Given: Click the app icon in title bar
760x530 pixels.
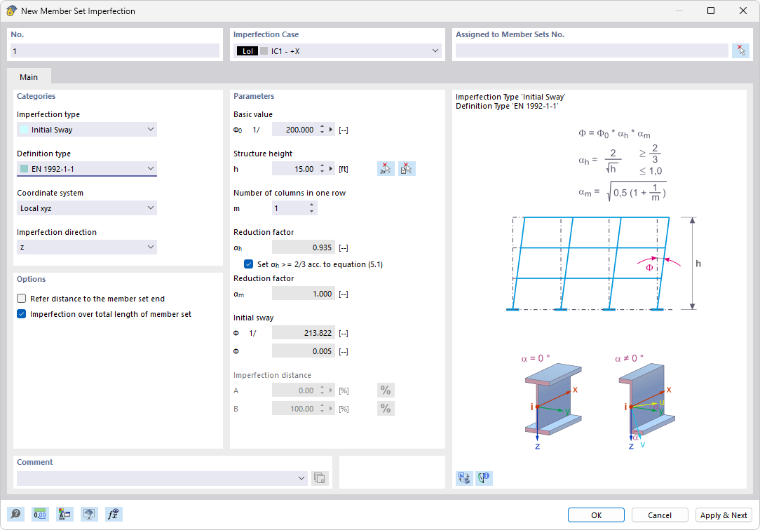Looking at the screenshot, I should point(11,11).
